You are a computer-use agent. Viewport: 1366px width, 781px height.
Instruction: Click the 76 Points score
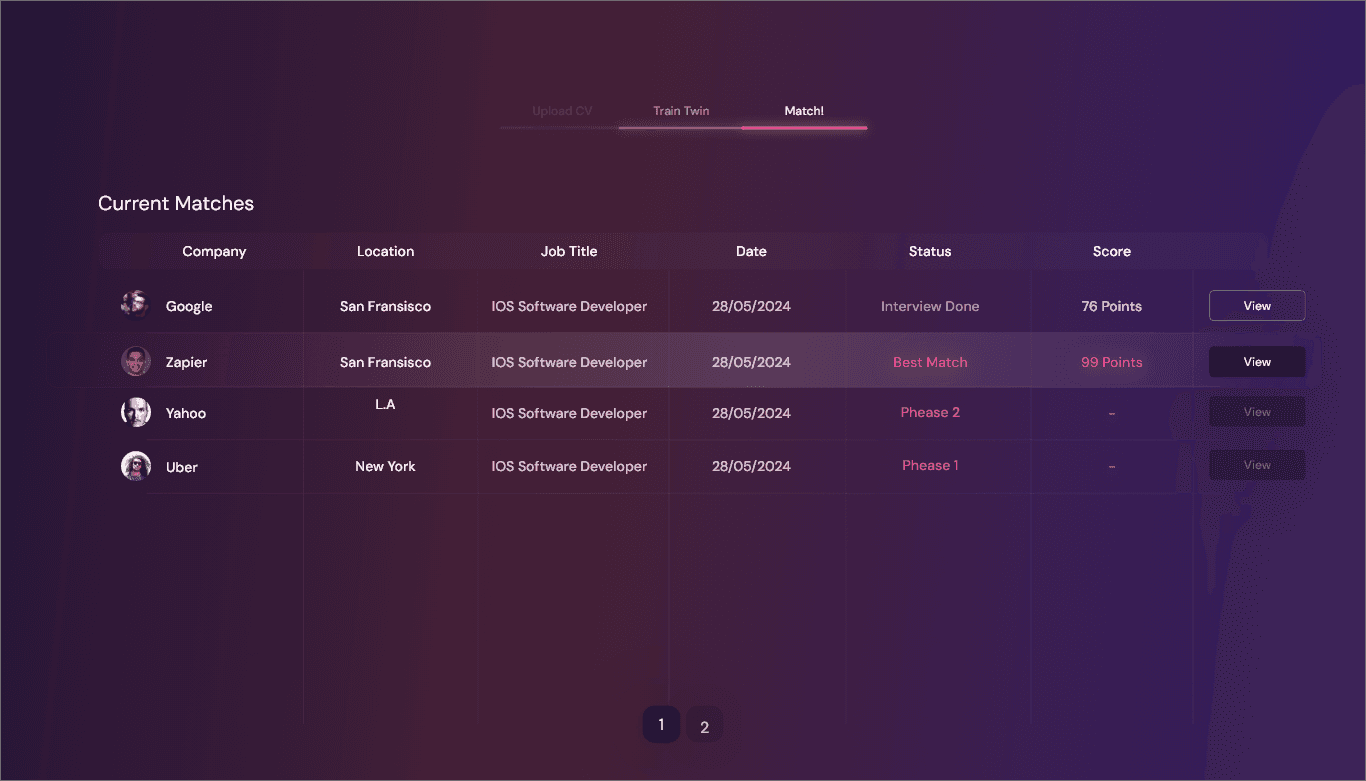coord(1112,306)
